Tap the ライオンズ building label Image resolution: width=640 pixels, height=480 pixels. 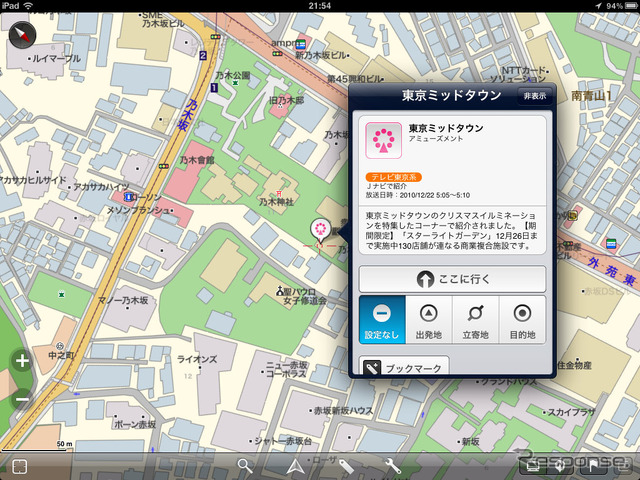click(x=197, y=359)
